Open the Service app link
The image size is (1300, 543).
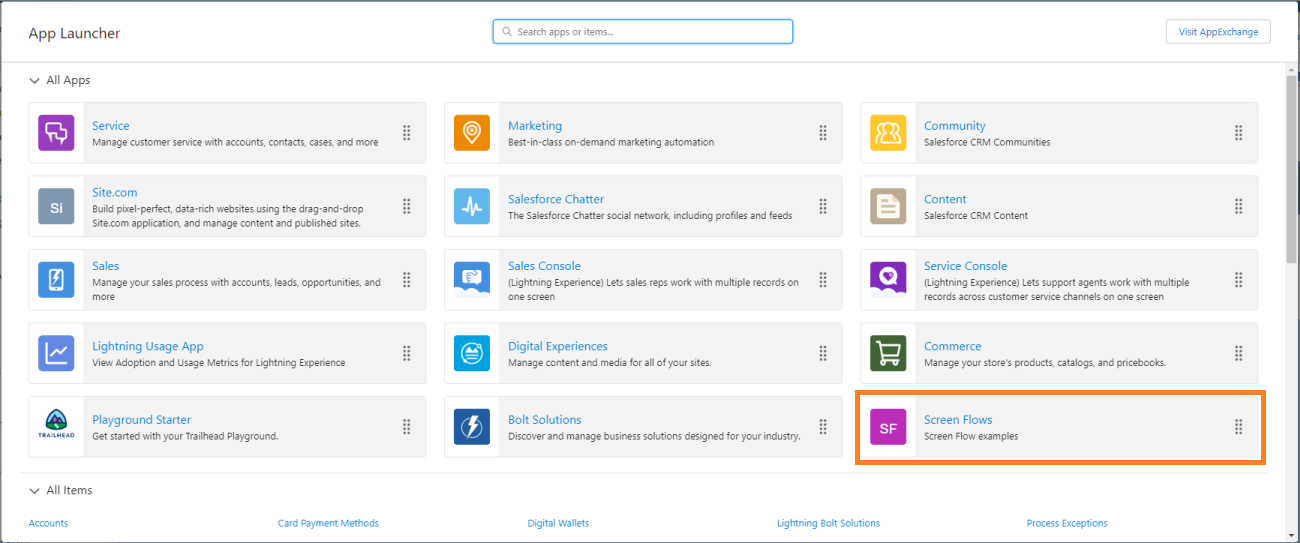(111, 126)
